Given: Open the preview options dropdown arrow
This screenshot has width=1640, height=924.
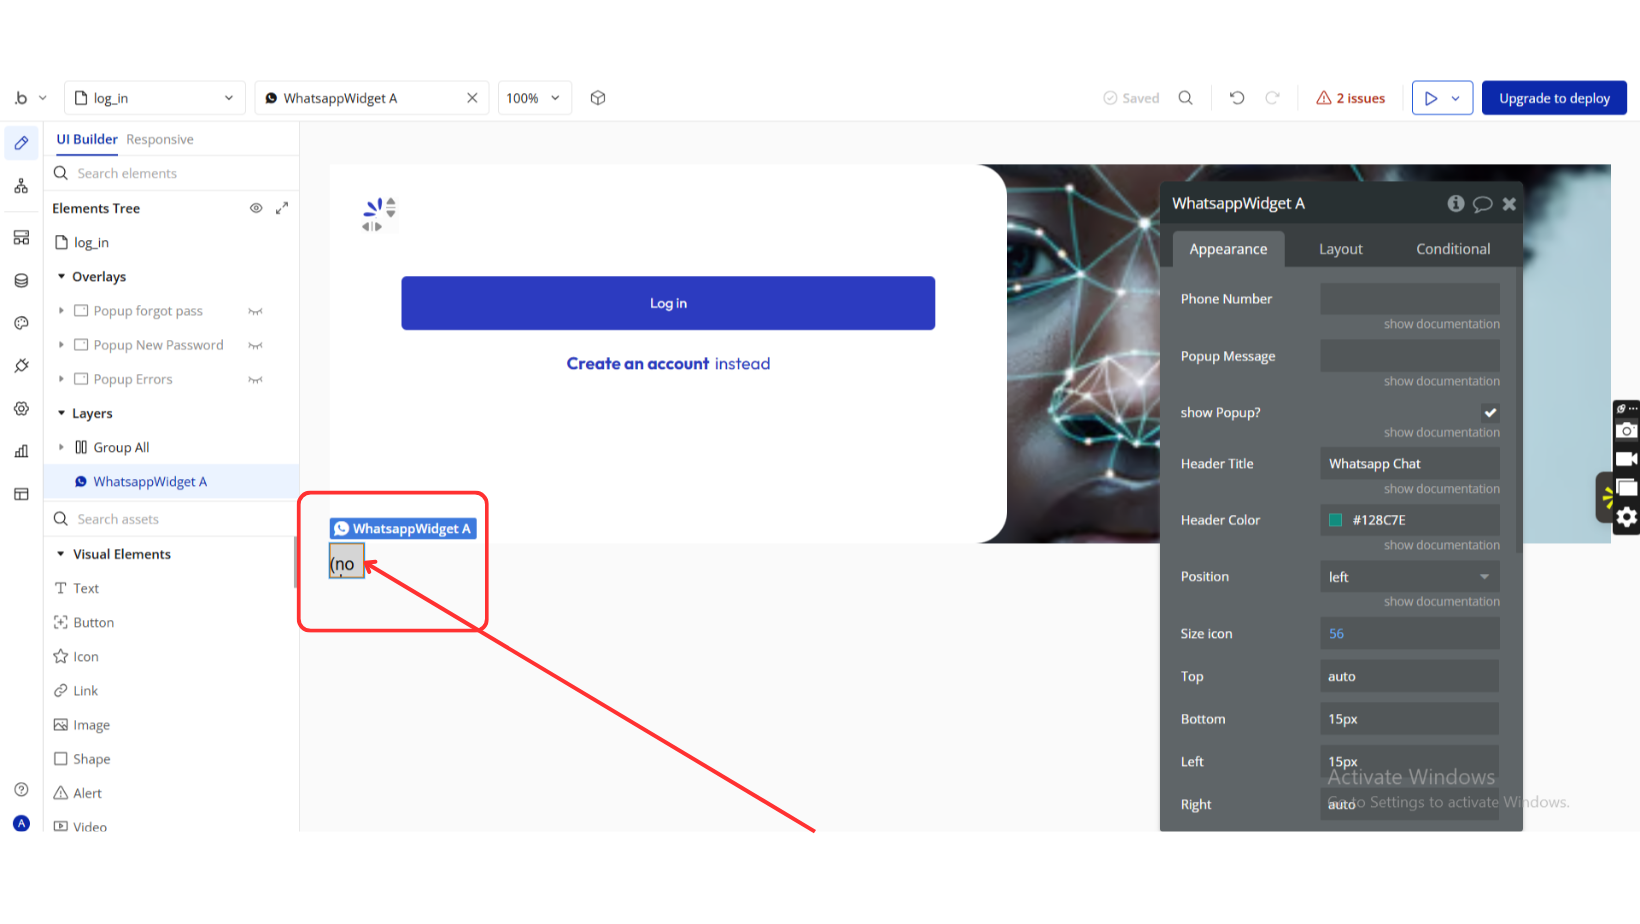Looking at the screenshot, I should pos(1456,98).
